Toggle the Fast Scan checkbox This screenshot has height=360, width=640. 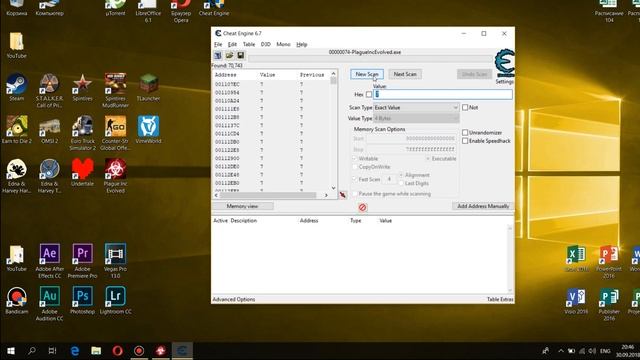point(355,179)
